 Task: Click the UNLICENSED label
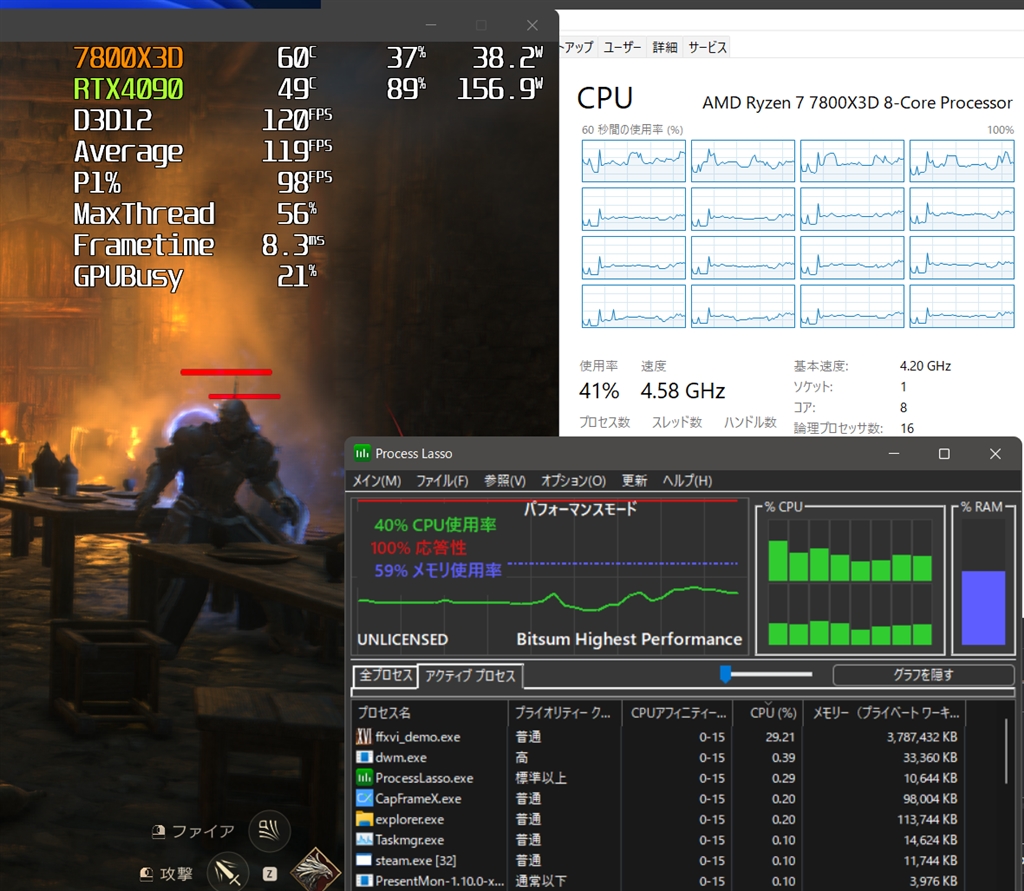tap(402, 640)
